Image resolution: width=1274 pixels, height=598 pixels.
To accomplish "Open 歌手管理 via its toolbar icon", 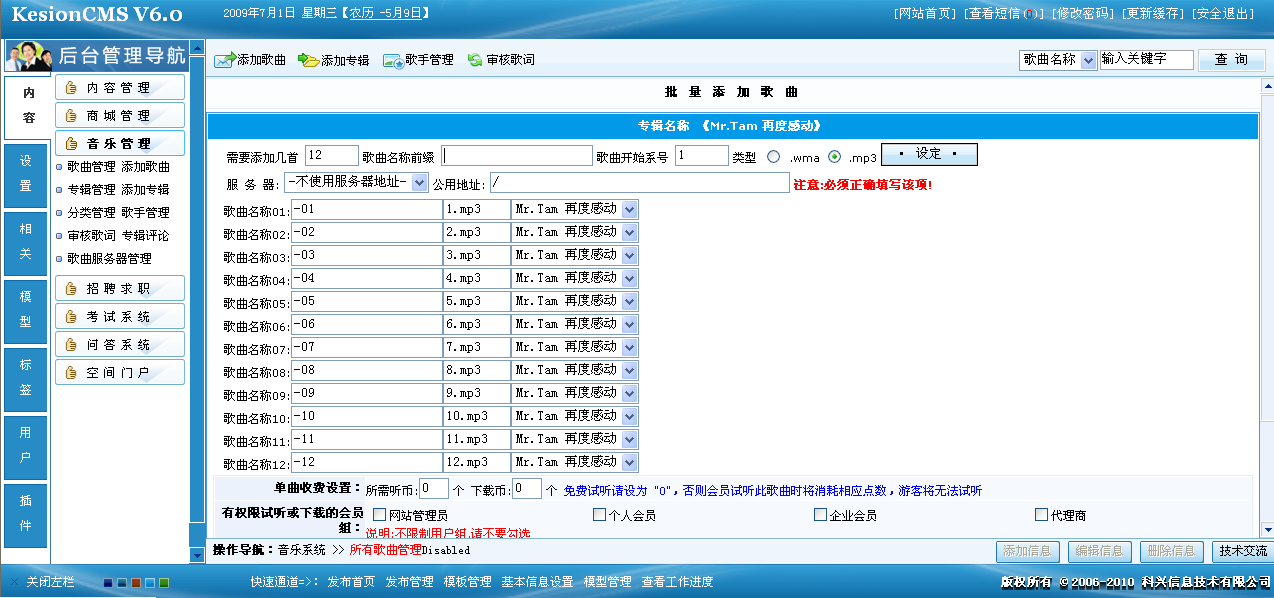I will (x=392, y=60).
